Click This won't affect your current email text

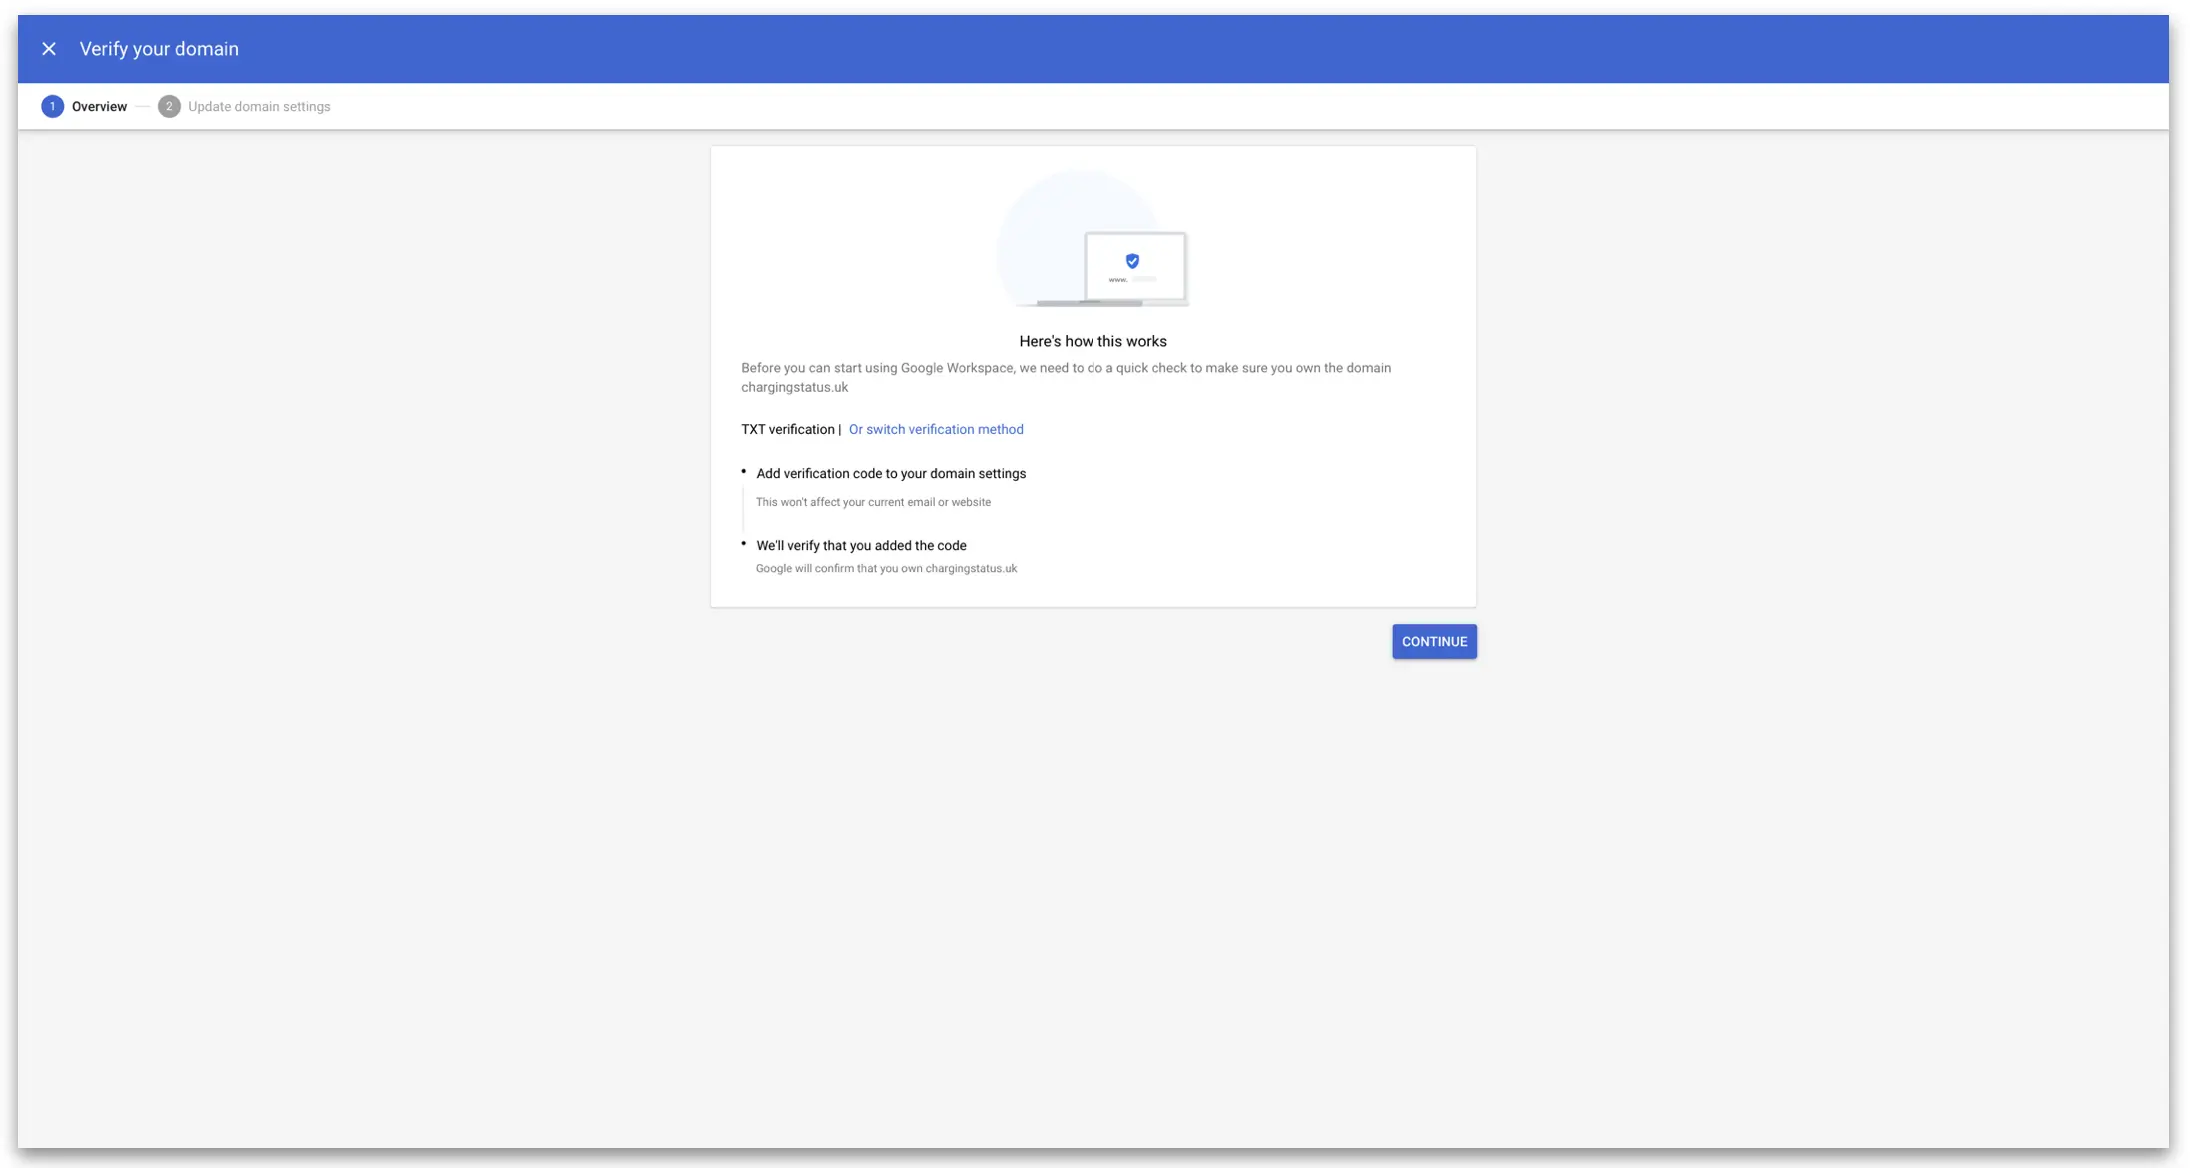pos(873,502)
